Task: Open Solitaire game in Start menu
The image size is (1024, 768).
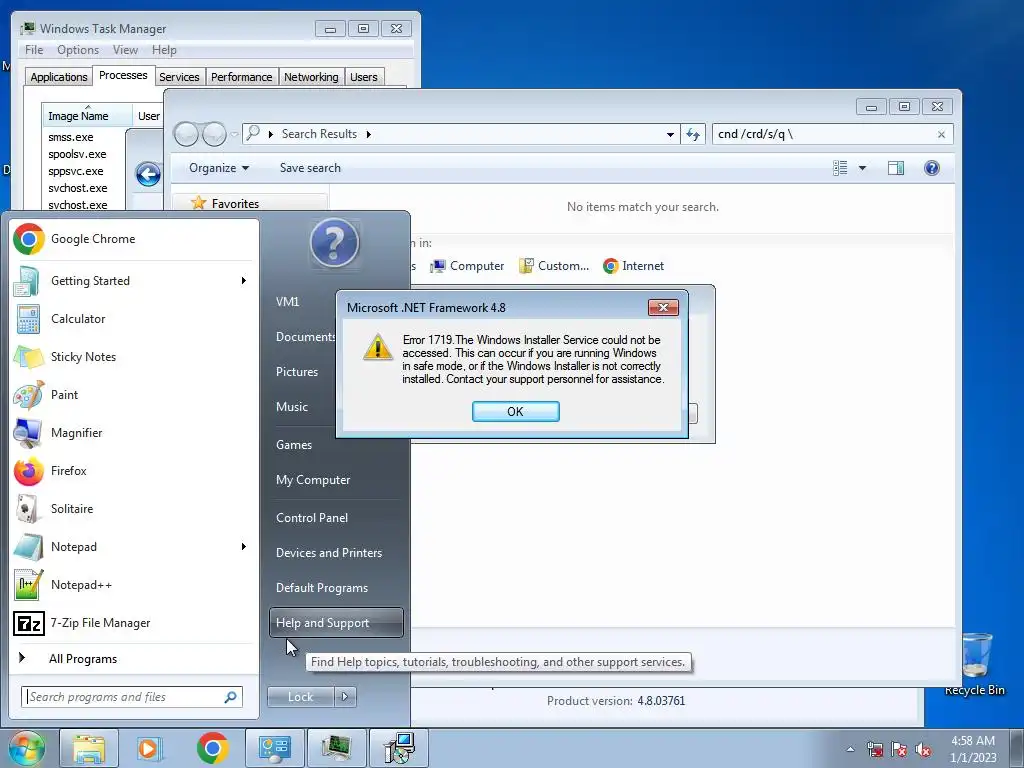Action: point(134,509)
